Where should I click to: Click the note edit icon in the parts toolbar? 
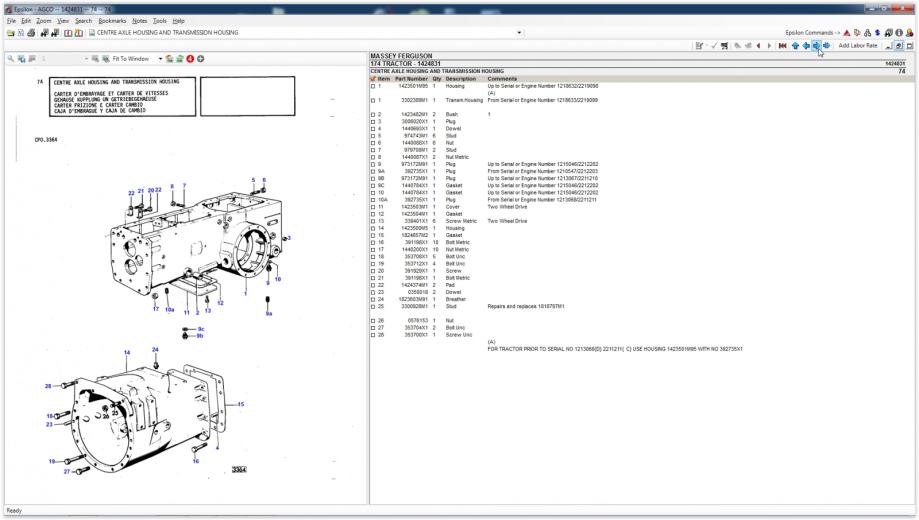(x=699, y=46)
